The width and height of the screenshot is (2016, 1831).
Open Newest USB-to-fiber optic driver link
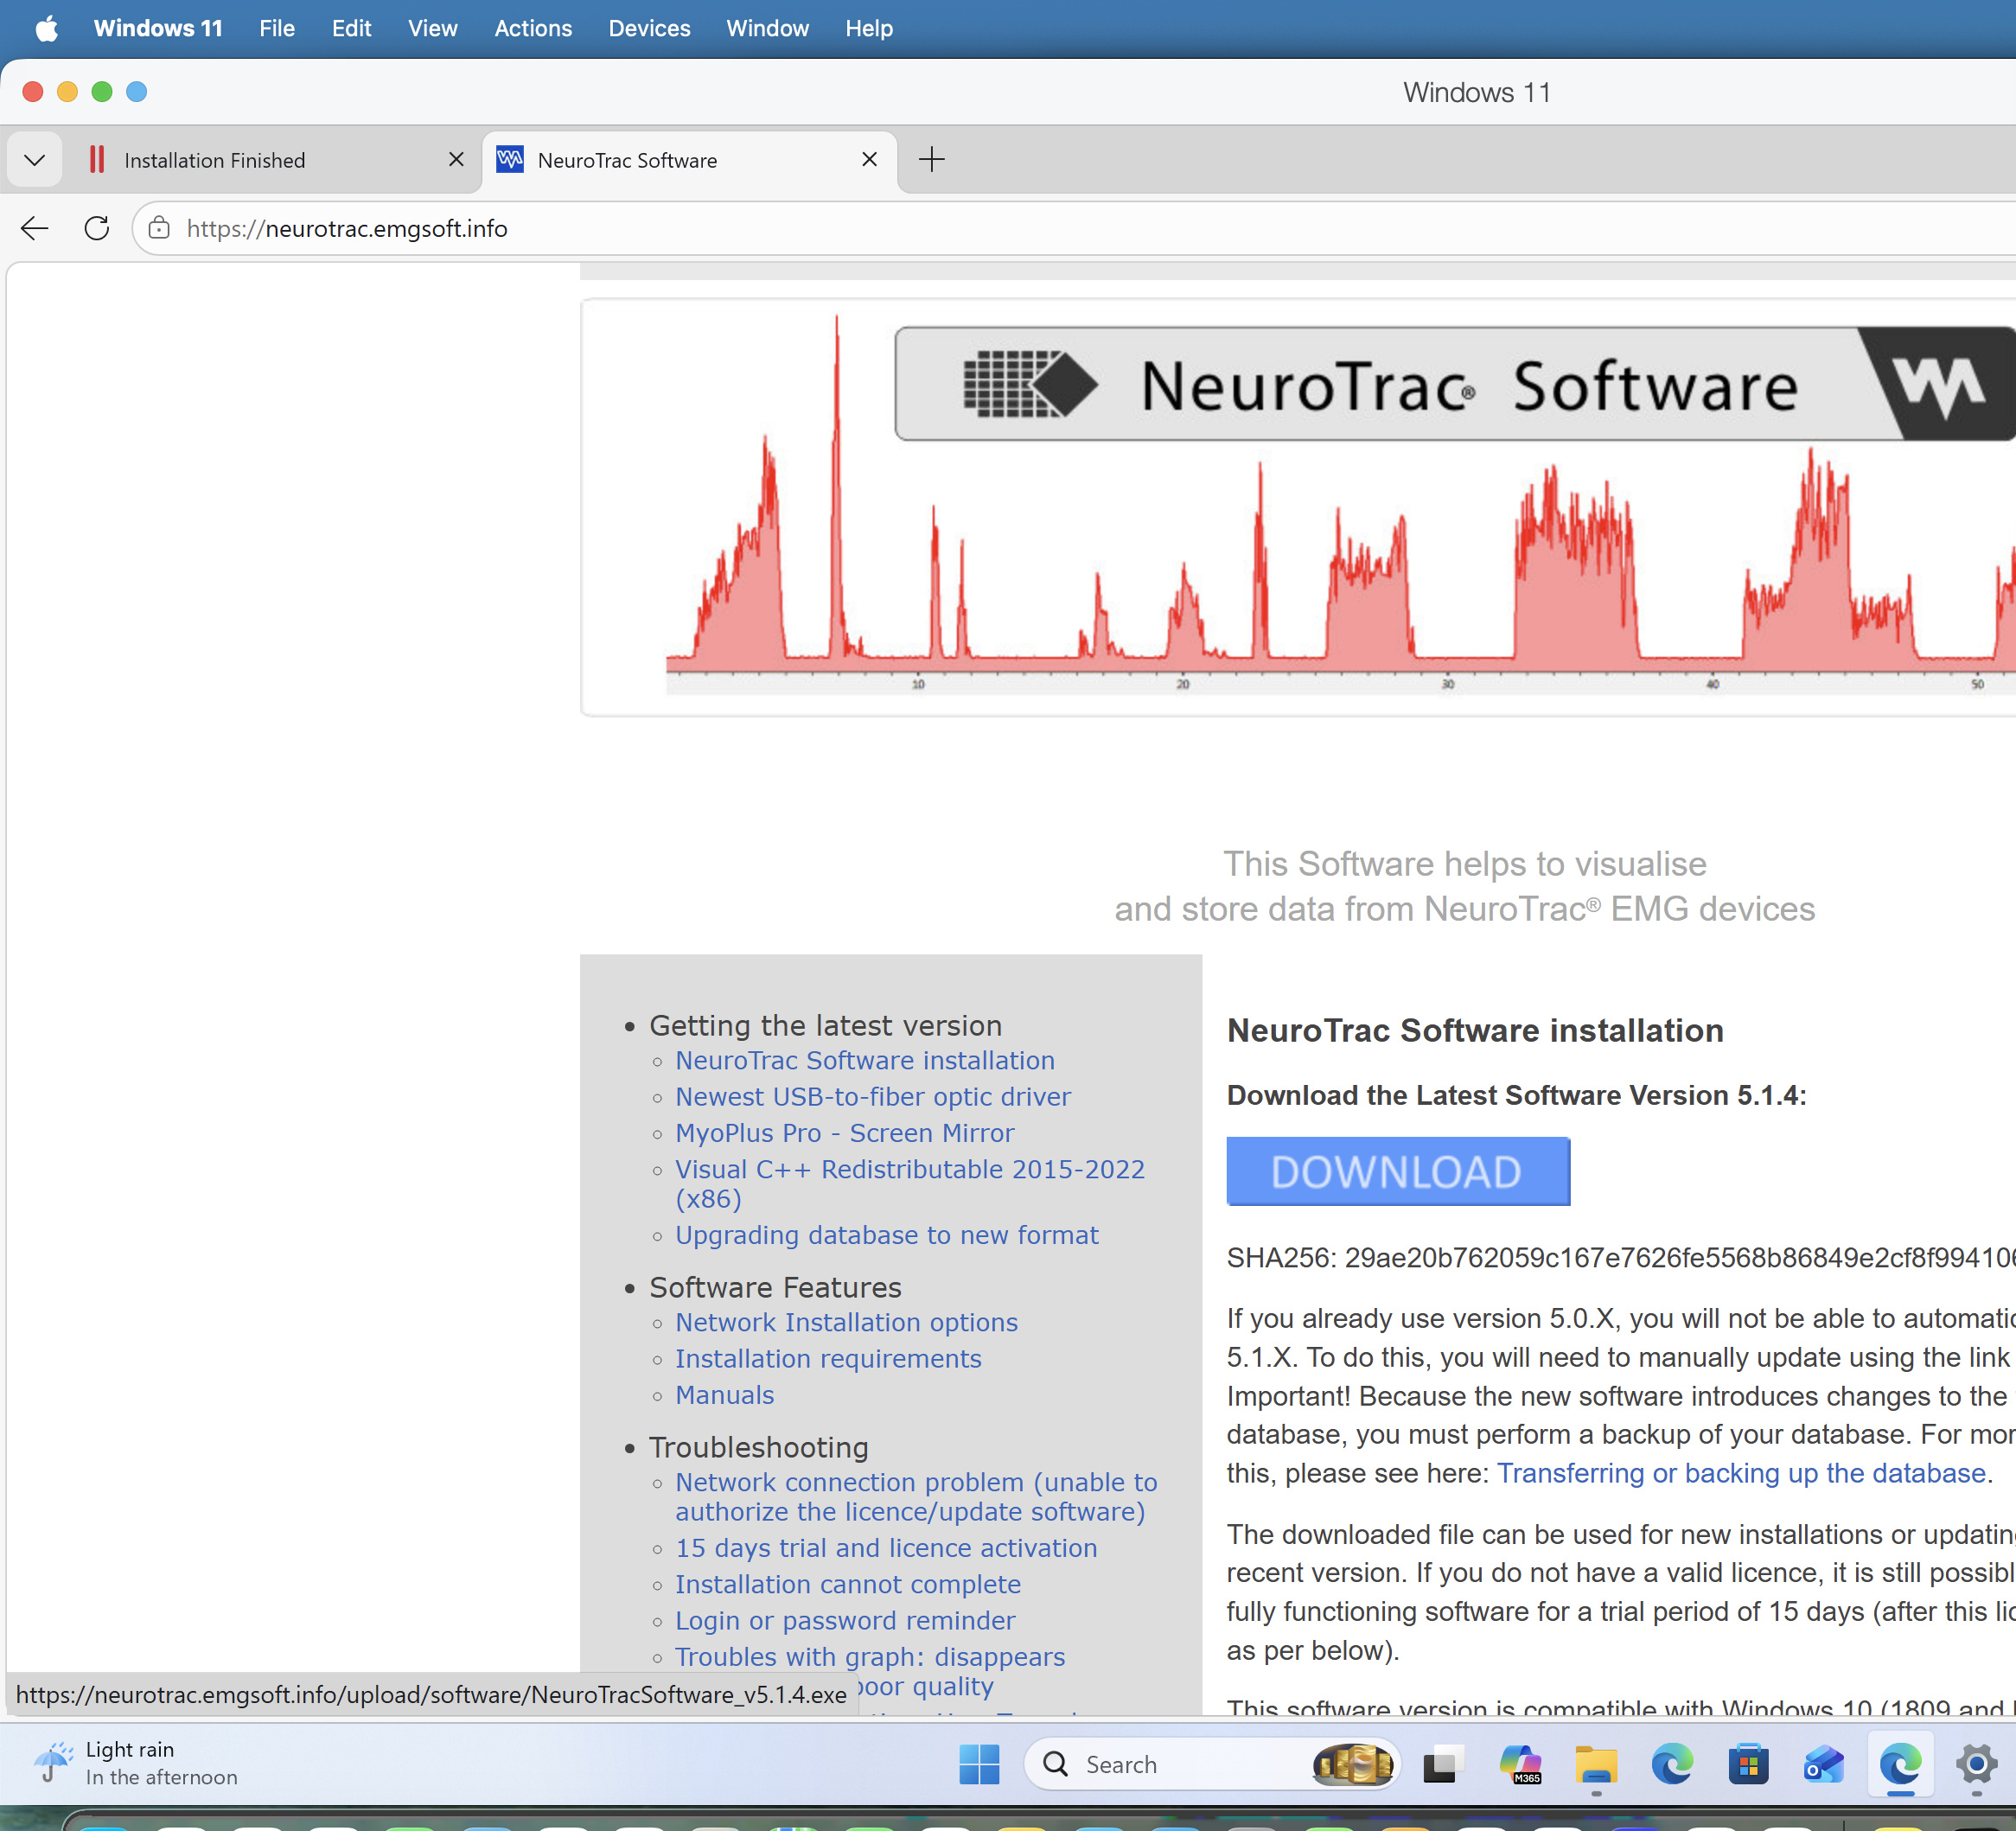[x=873, y=1097]
